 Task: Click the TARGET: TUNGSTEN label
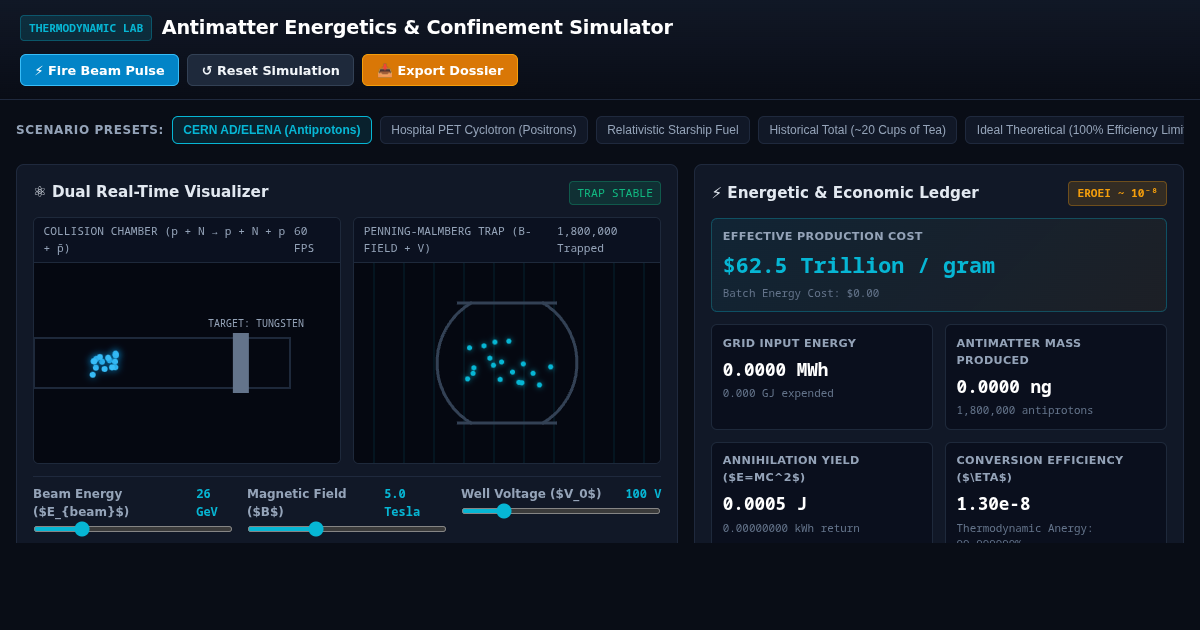(x=256, y=324)
